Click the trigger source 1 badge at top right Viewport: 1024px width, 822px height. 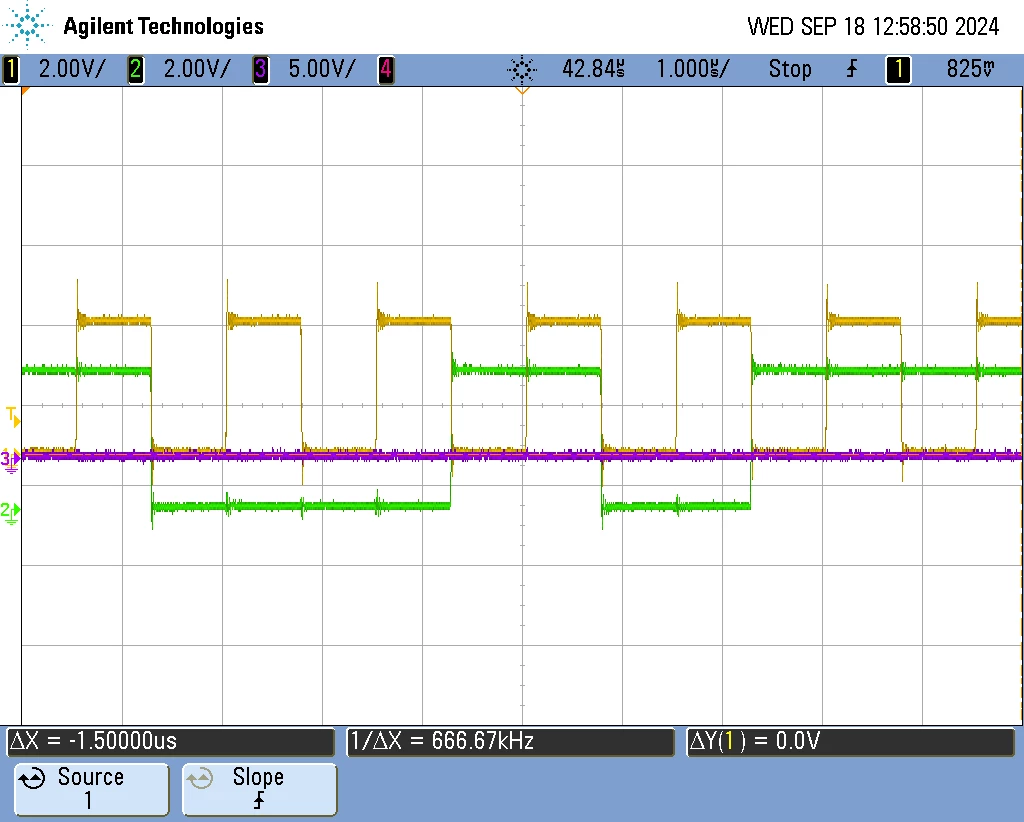[898, 69]
